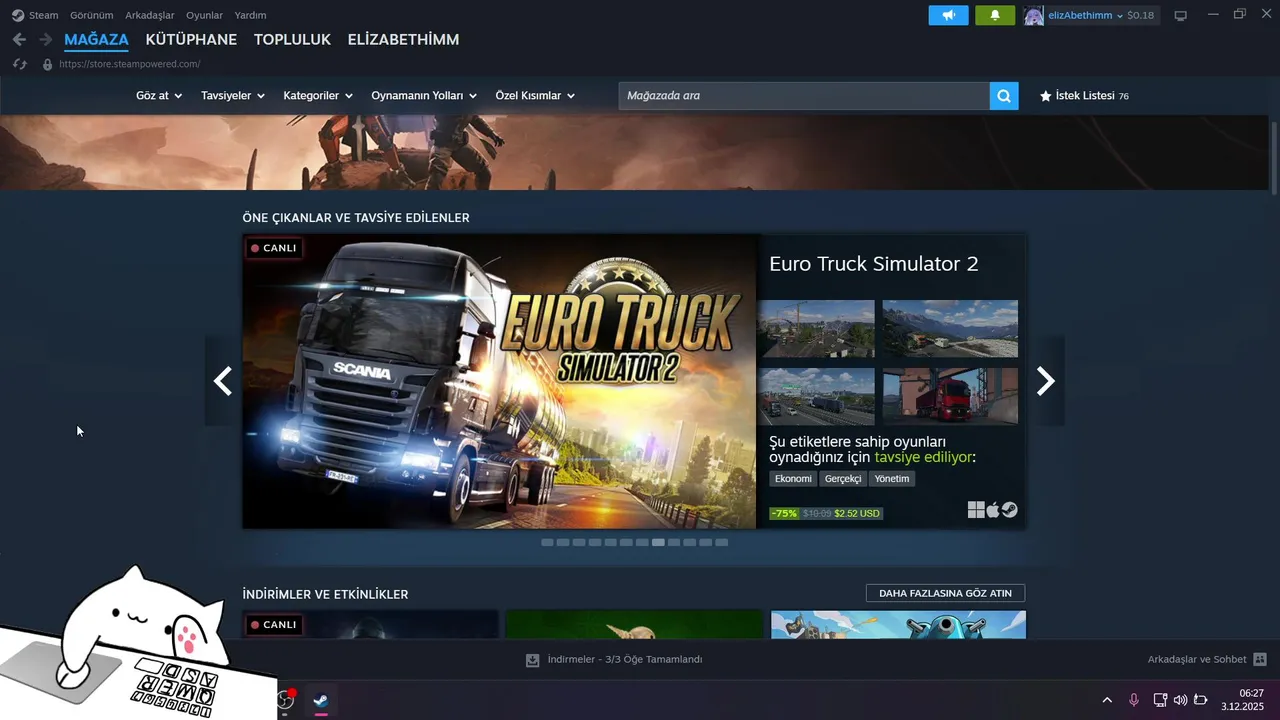Select the Ekonomi tag
The width and height of the screenshot is (1280, 720).
coord(793,479)
